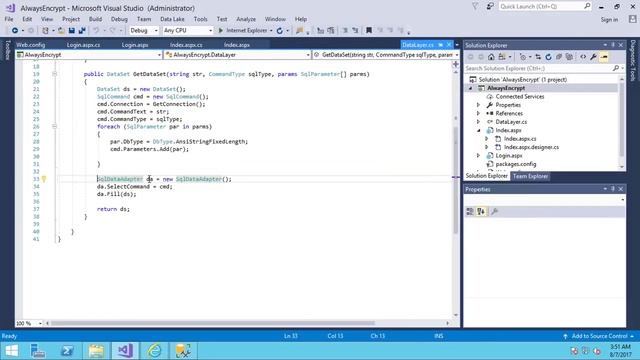Open the Project menu
Screen dimensions: 640x360
(x=71, y=19)
